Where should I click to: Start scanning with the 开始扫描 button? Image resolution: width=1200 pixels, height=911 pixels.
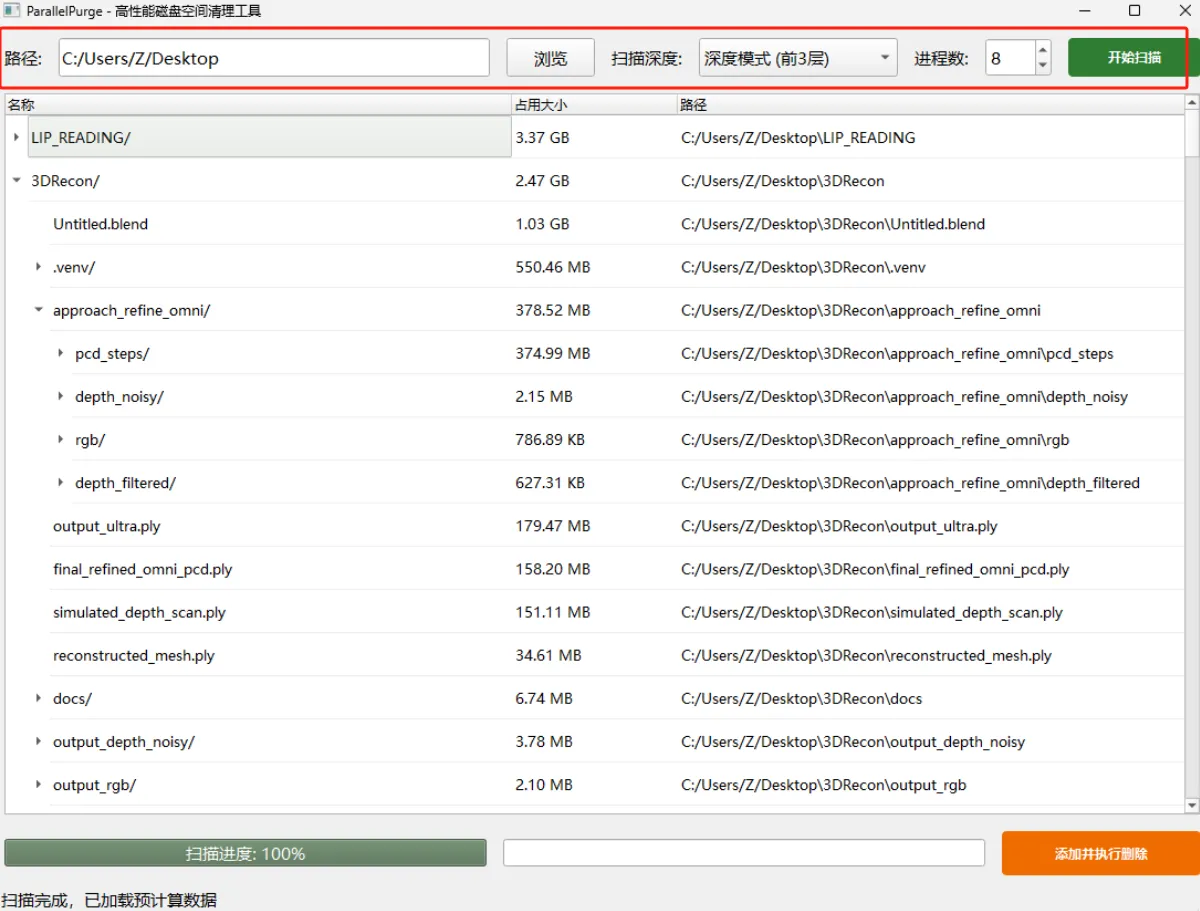[x=1134, y=58]
